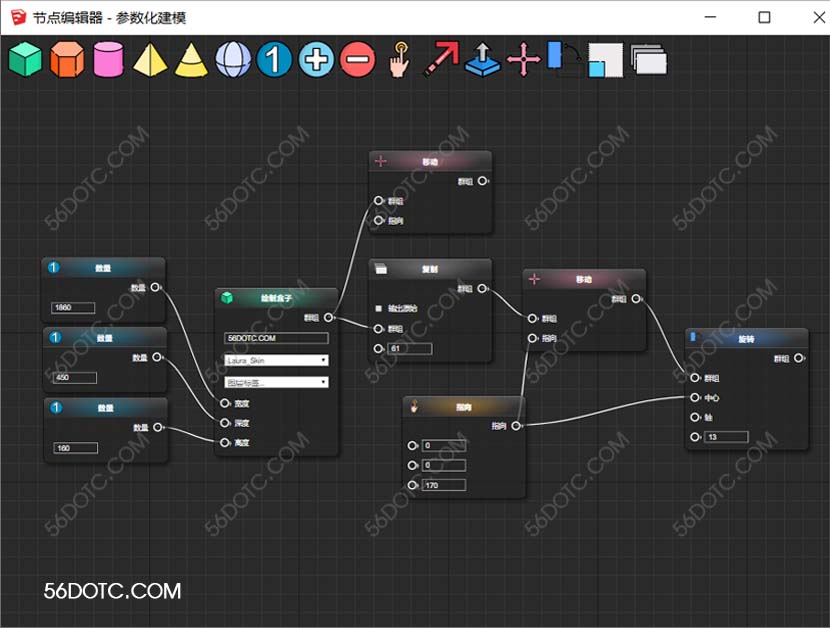The width and height of the screenshot is (830, 628).
Task: Click the pink four-arrow move icon
Action: (x=523, y=60)
